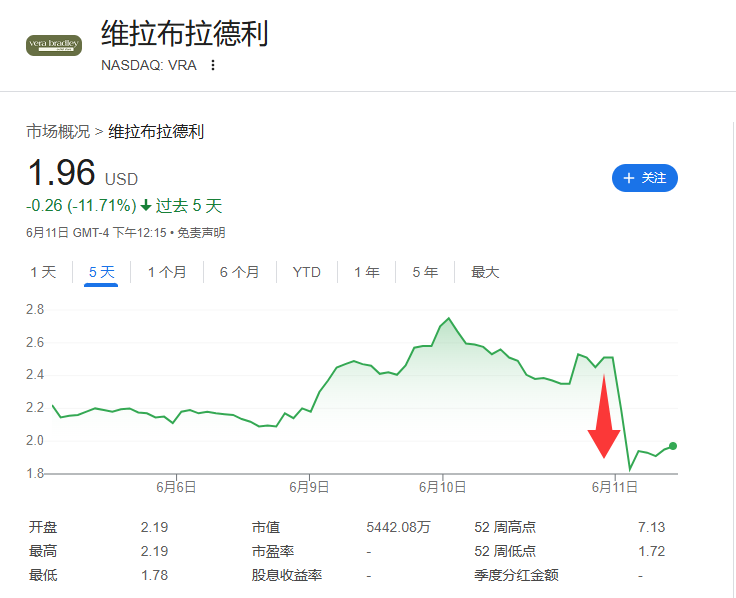Click the 市值 value 5442.08万
736x598 pixels.
[398, 527]
